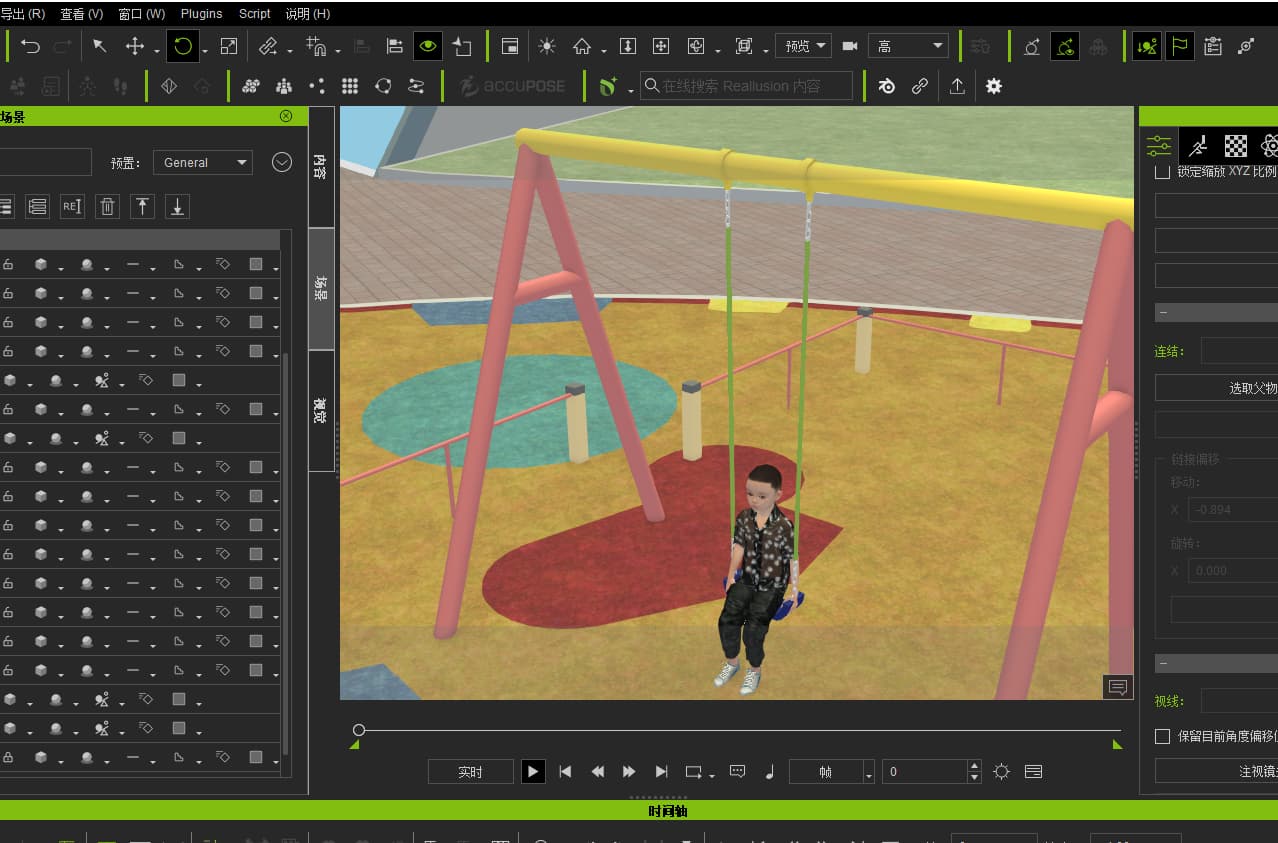
Task: Click the timeline playhead slider handle
Action: pyautogui.click(x=359, y=730)
